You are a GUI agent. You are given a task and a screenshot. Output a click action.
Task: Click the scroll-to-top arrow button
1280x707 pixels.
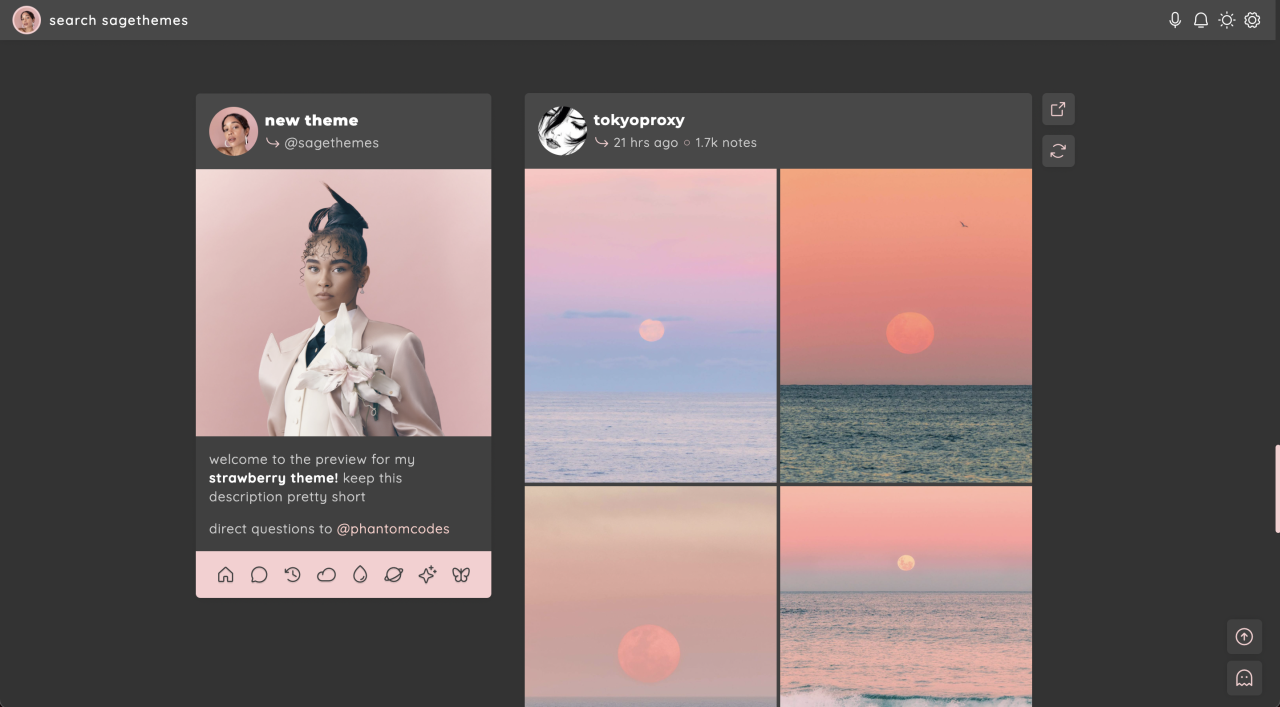[x=1244, y=636]
